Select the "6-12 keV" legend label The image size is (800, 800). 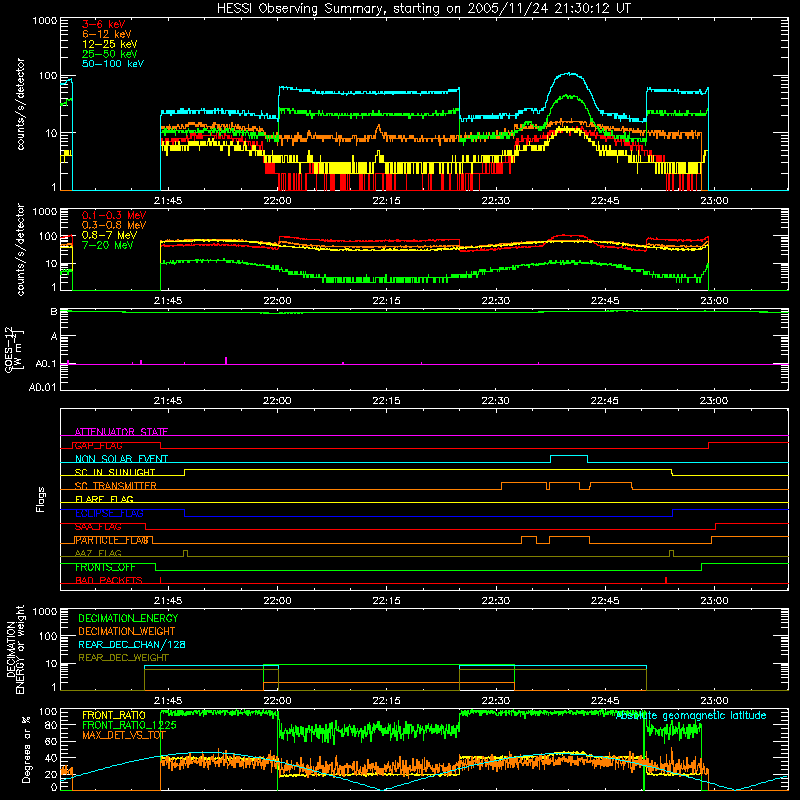coord(107,34)
